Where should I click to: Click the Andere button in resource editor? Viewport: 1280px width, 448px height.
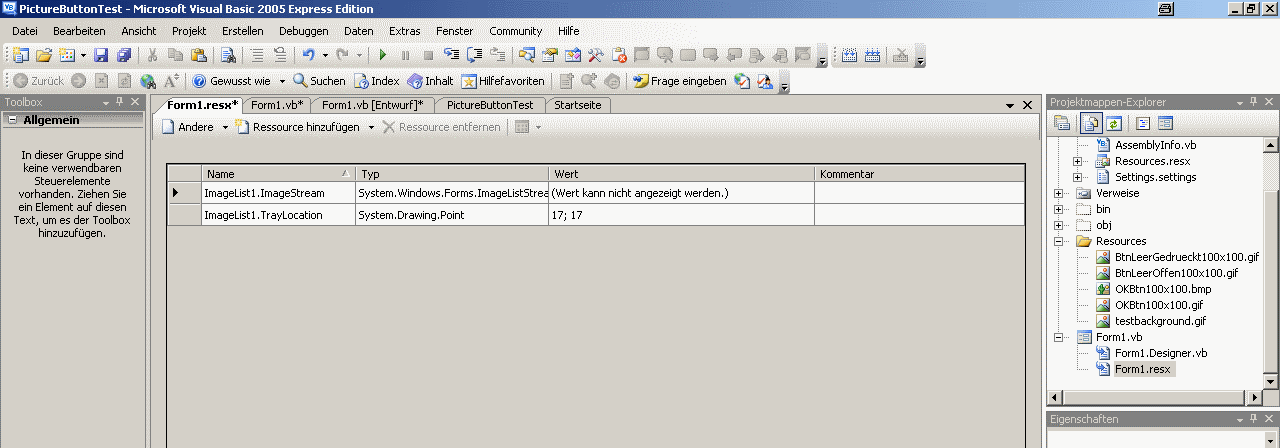click(188, 127)
